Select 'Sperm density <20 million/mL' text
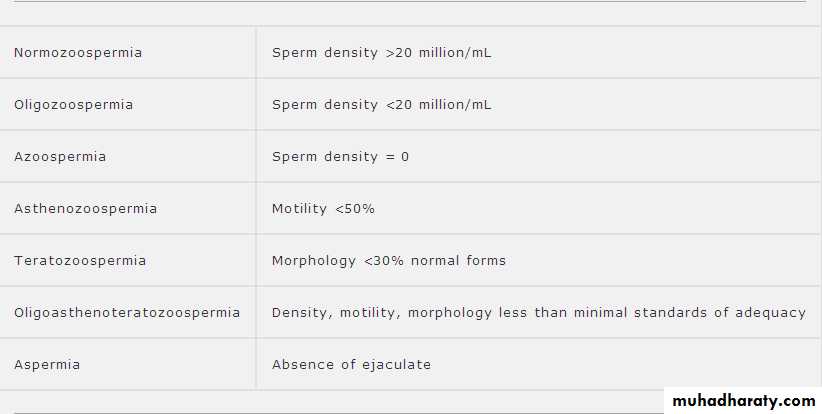This screenshot has width=822, height=414. pos(381,105)
